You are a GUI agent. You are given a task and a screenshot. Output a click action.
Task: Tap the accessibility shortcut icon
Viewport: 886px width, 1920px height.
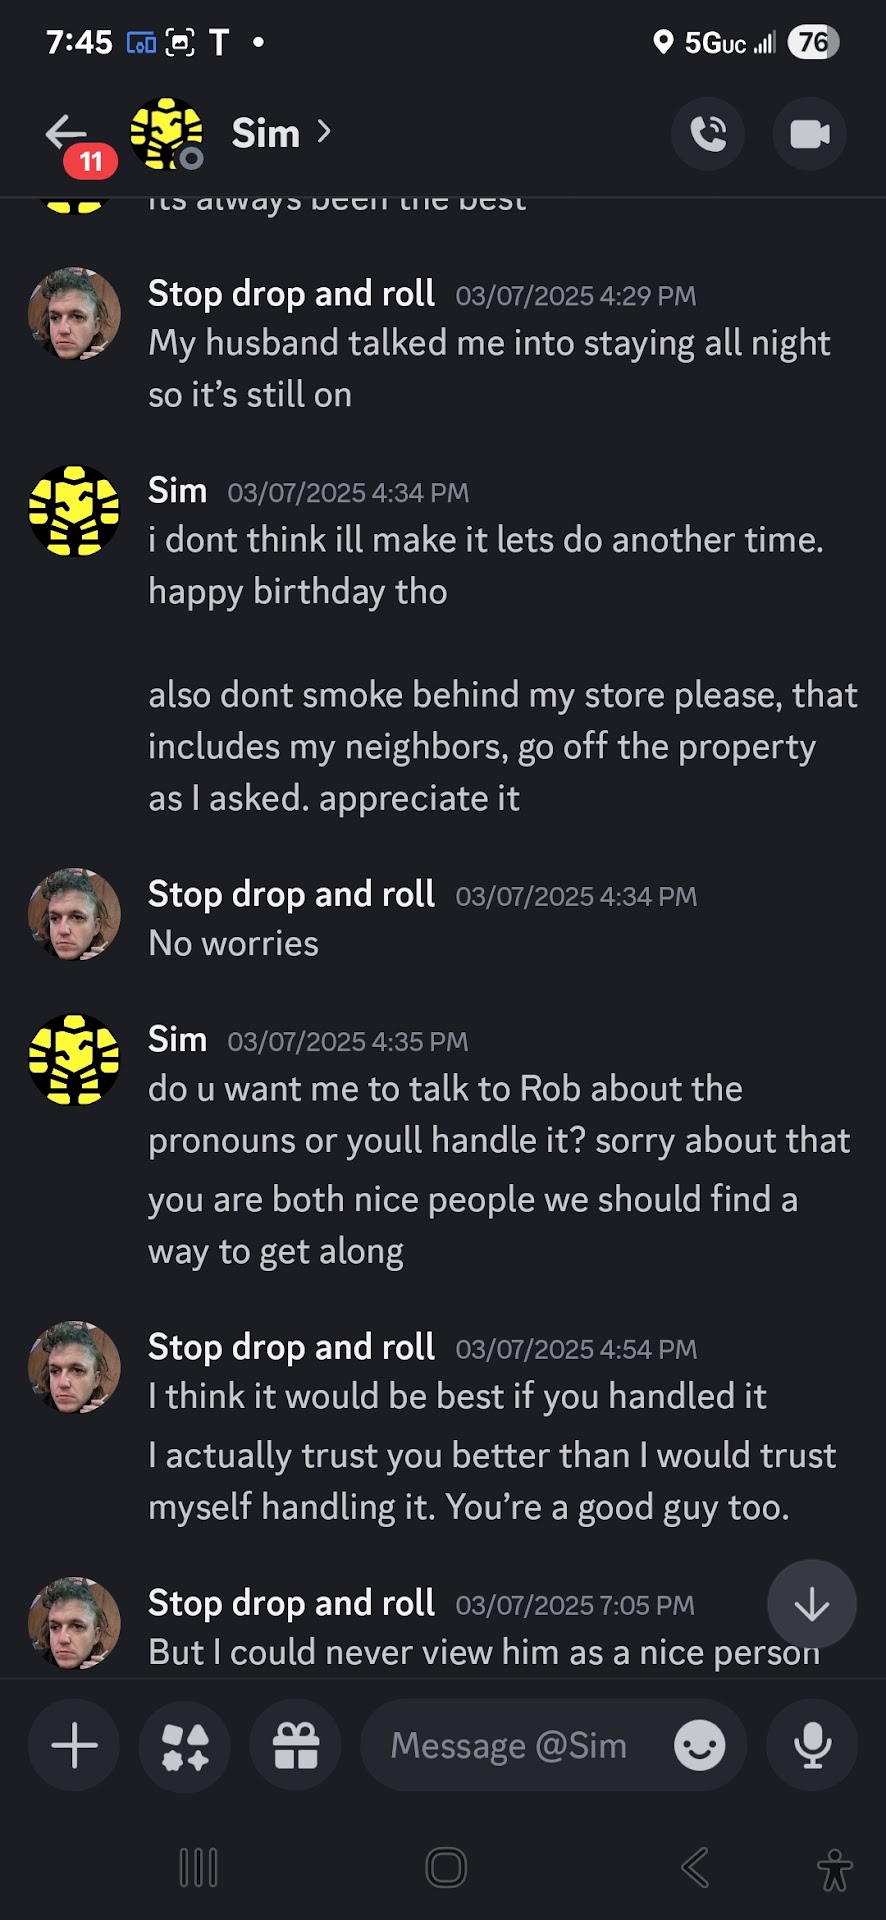click(x=834, y=1868)
